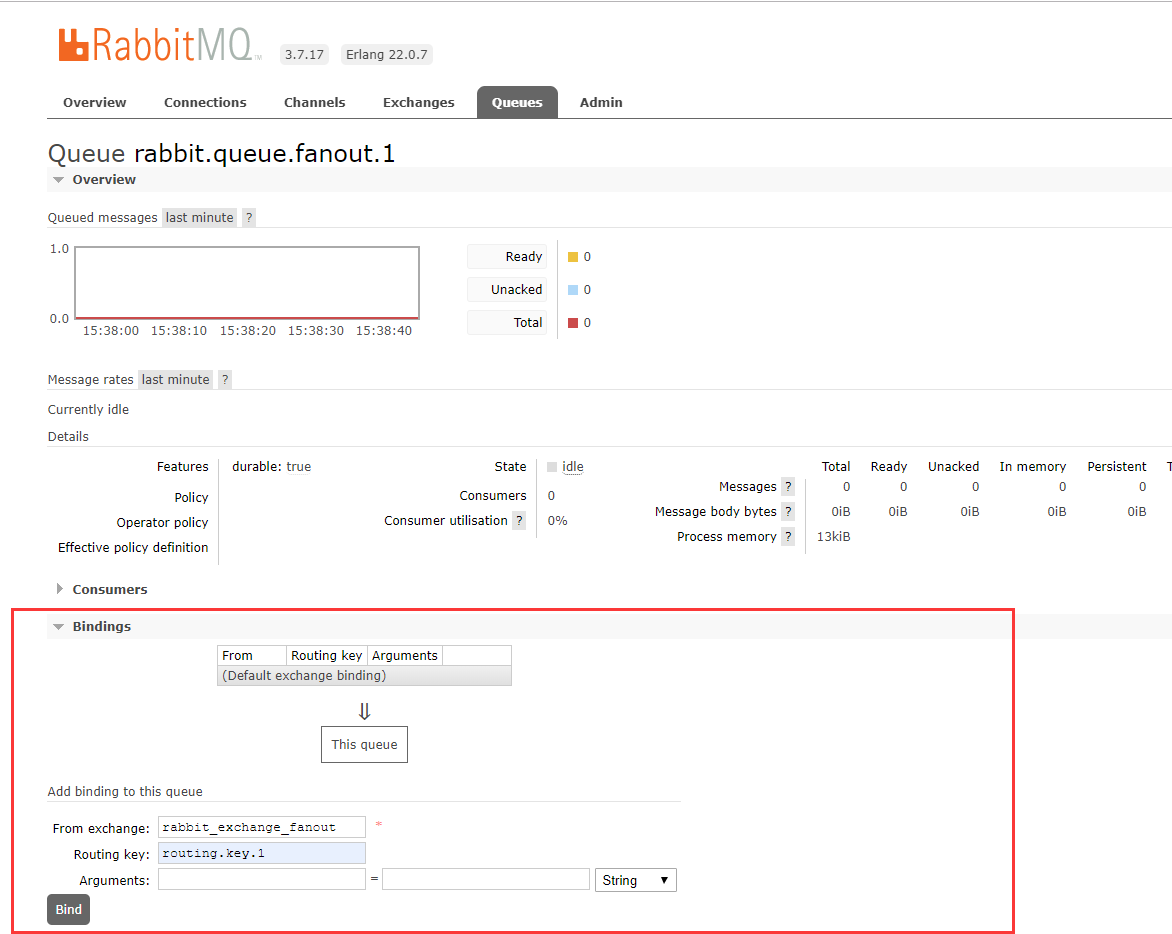Click yellow Ready legend swatch

(573, 257)
